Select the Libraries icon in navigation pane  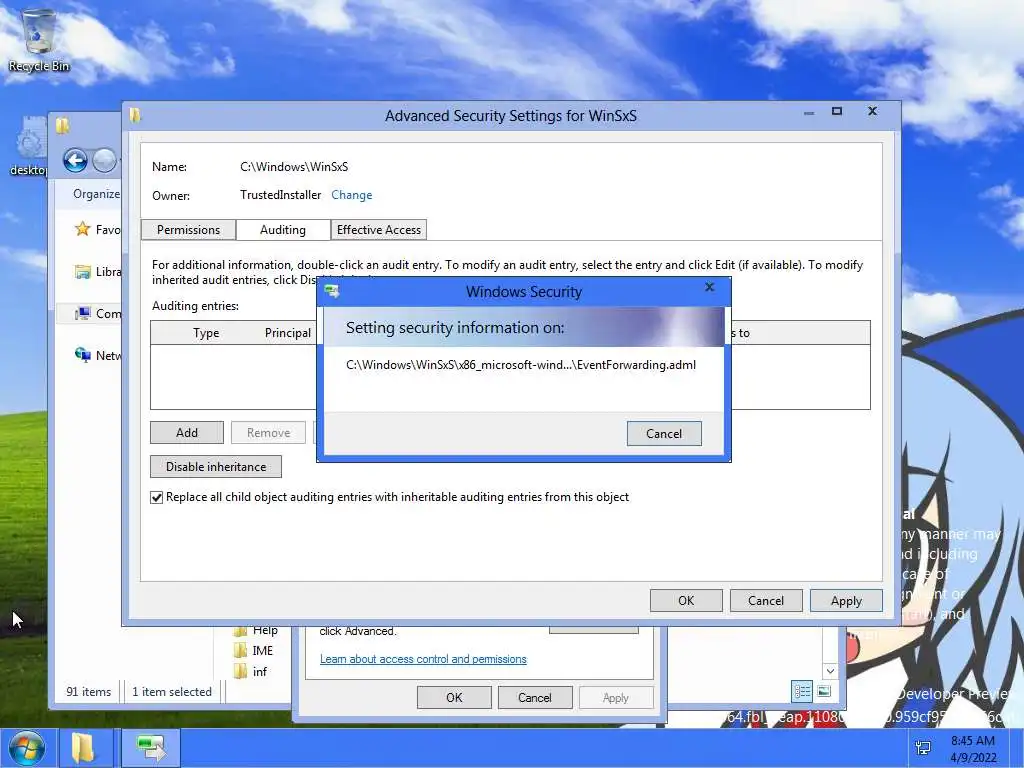point(82,272)
